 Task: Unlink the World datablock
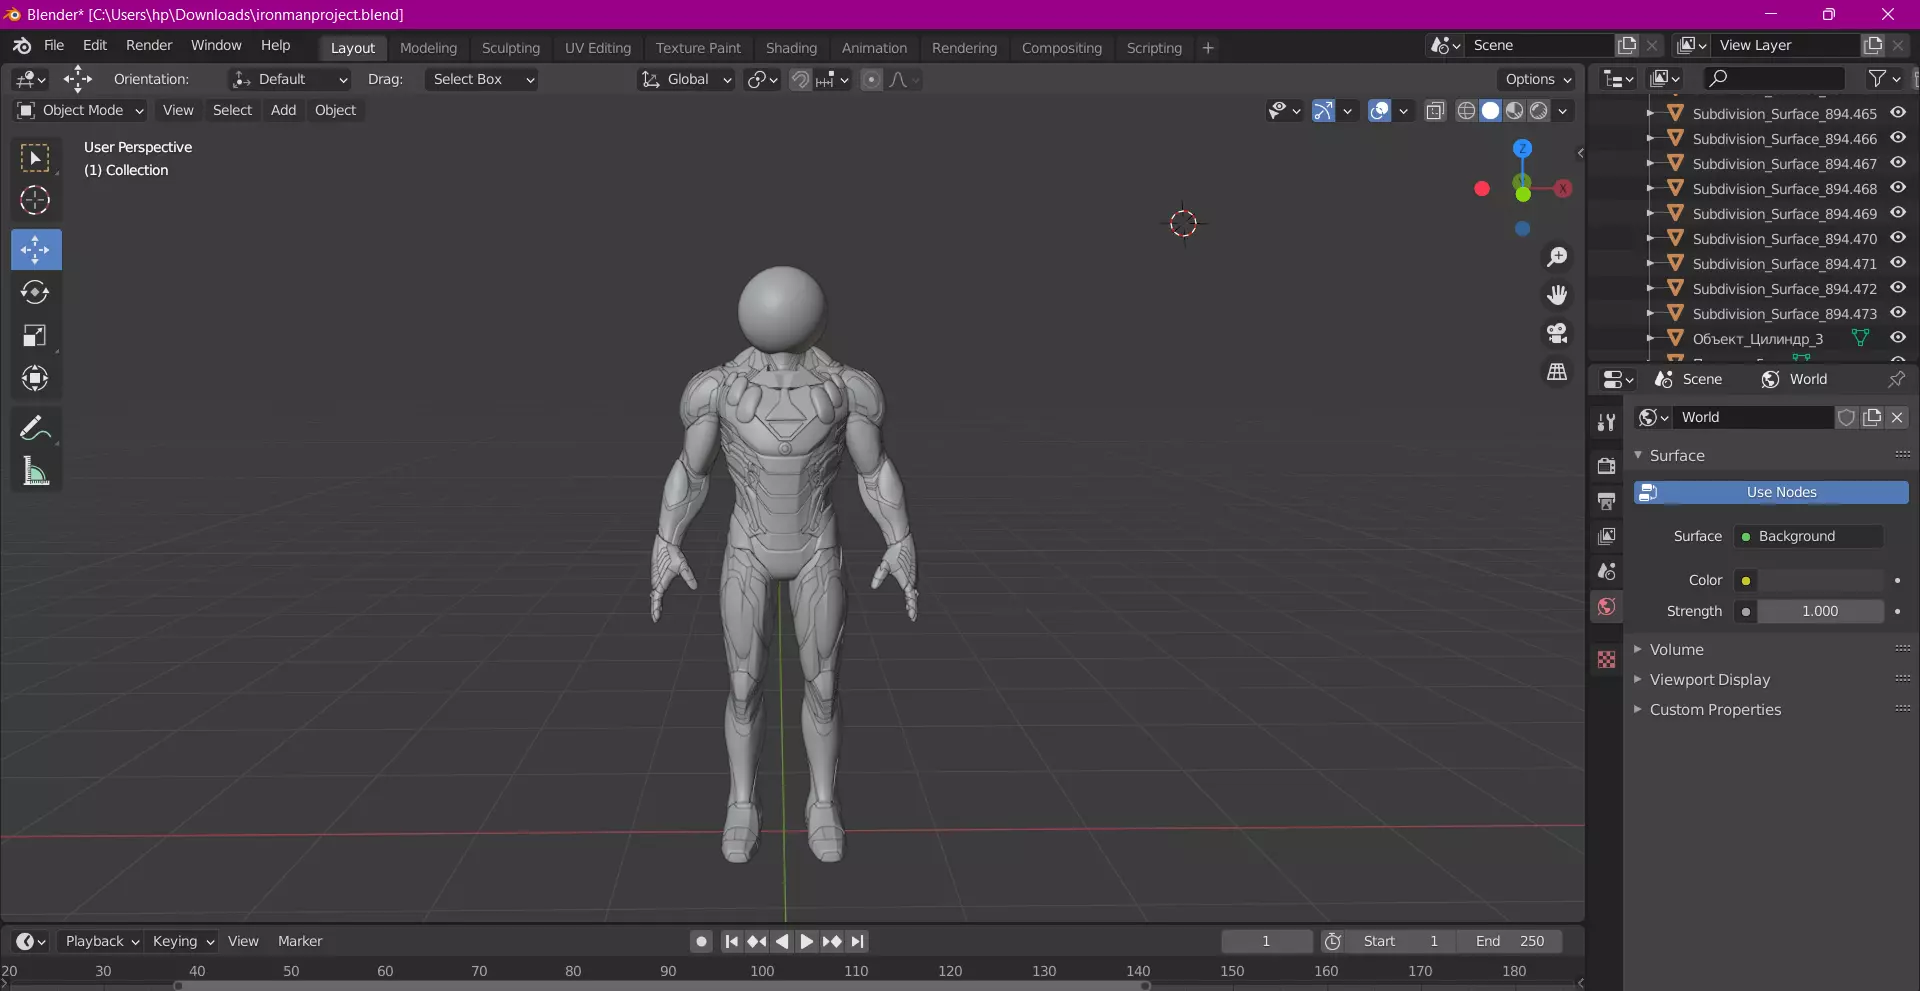click(x=1897, y=418)
